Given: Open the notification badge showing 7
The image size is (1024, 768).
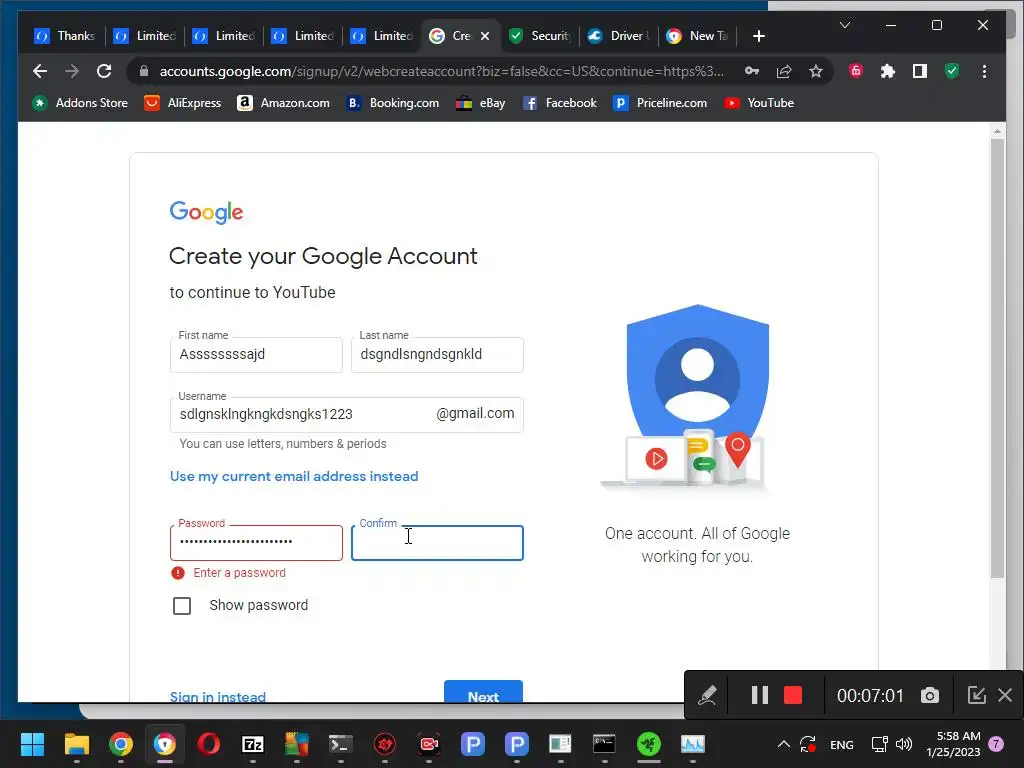Looking at the screenshot, I should pos(996,744).
